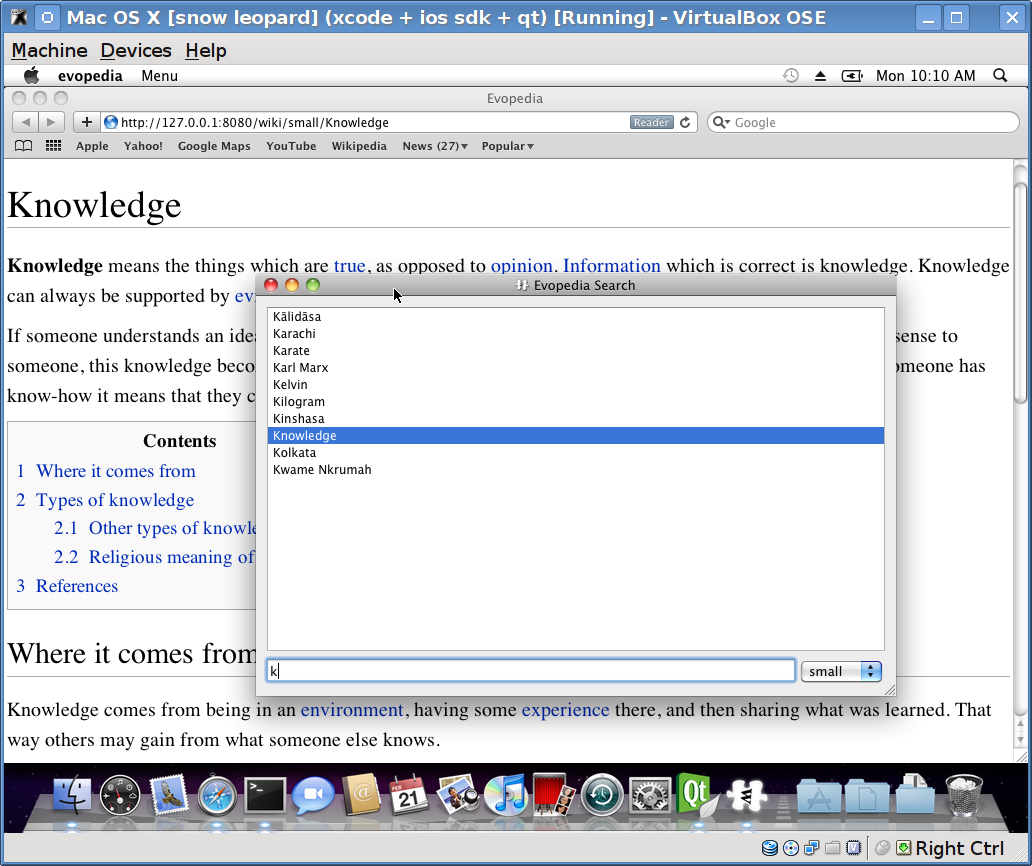The height and width of the screenshot is (866, 1032).
Task: Click the Spotlight magnifying glass icon
Action: 1000,76
